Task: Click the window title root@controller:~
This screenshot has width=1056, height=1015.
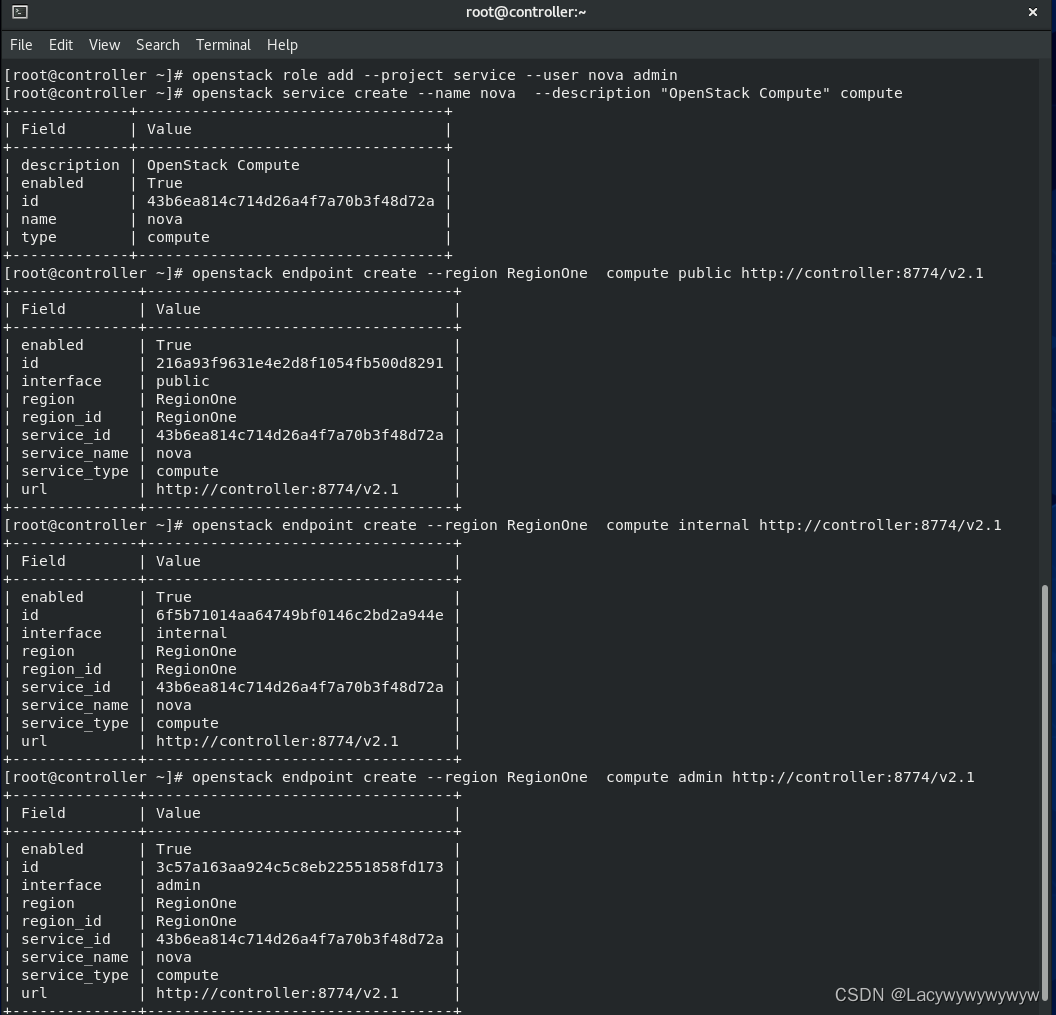Action: [526, 12]
